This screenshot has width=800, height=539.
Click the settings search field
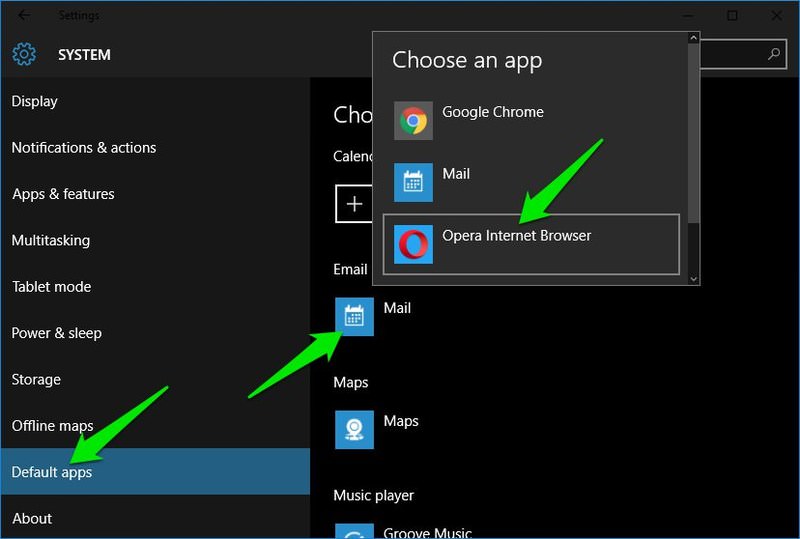(743, 54)
